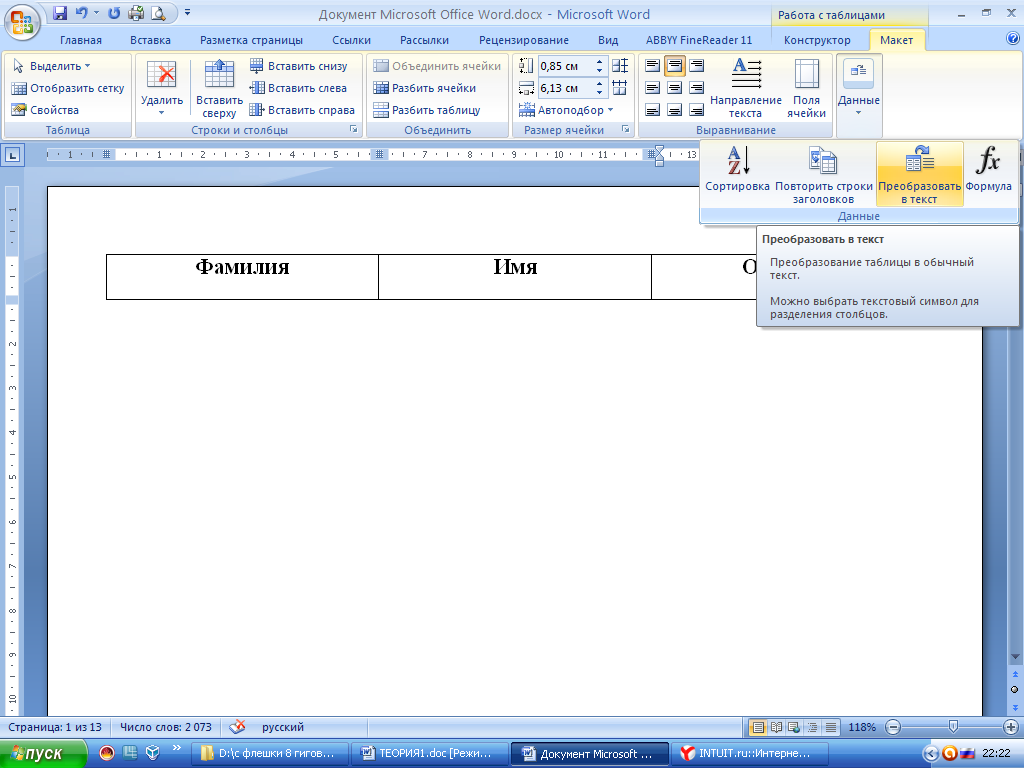1024x768 pixels.
Task: Click Число слов: 2 073 indicator
Action: coord(166,727)
